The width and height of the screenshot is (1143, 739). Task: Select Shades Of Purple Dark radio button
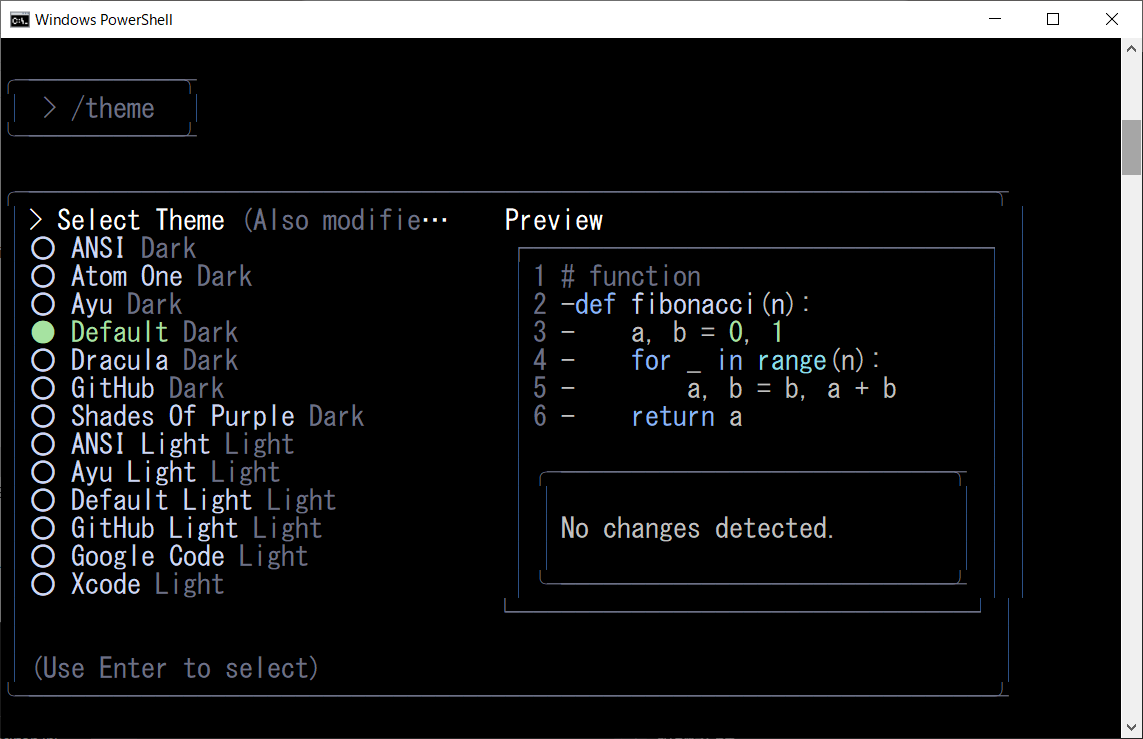pyautogui.click(x=43, y=416)
